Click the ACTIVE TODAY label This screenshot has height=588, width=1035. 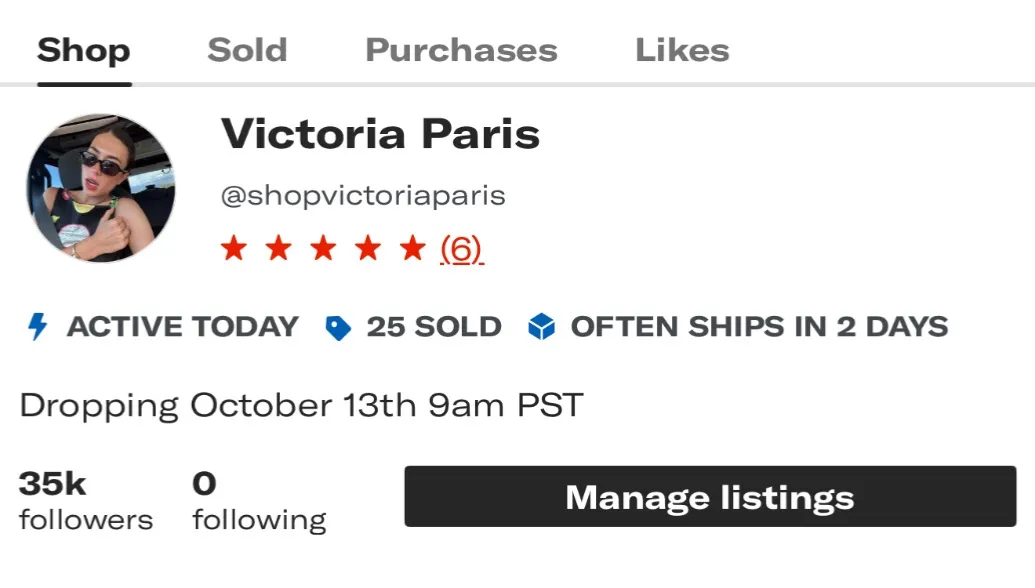tap(182, 327)
